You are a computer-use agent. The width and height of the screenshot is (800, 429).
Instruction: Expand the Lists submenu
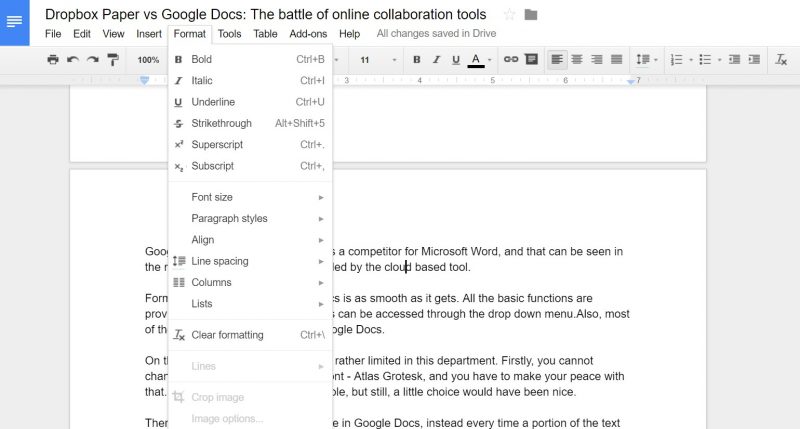coord(250,305)
